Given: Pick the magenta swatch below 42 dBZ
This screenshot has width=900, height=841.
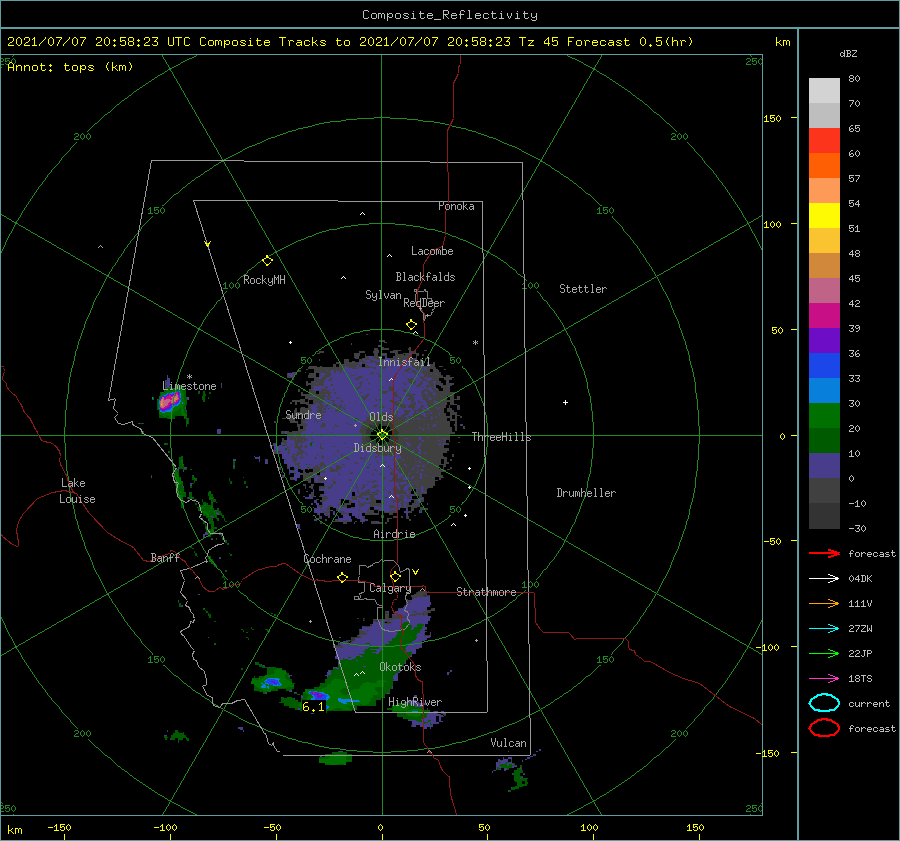Looking at the screenshot, I should 824,315.
